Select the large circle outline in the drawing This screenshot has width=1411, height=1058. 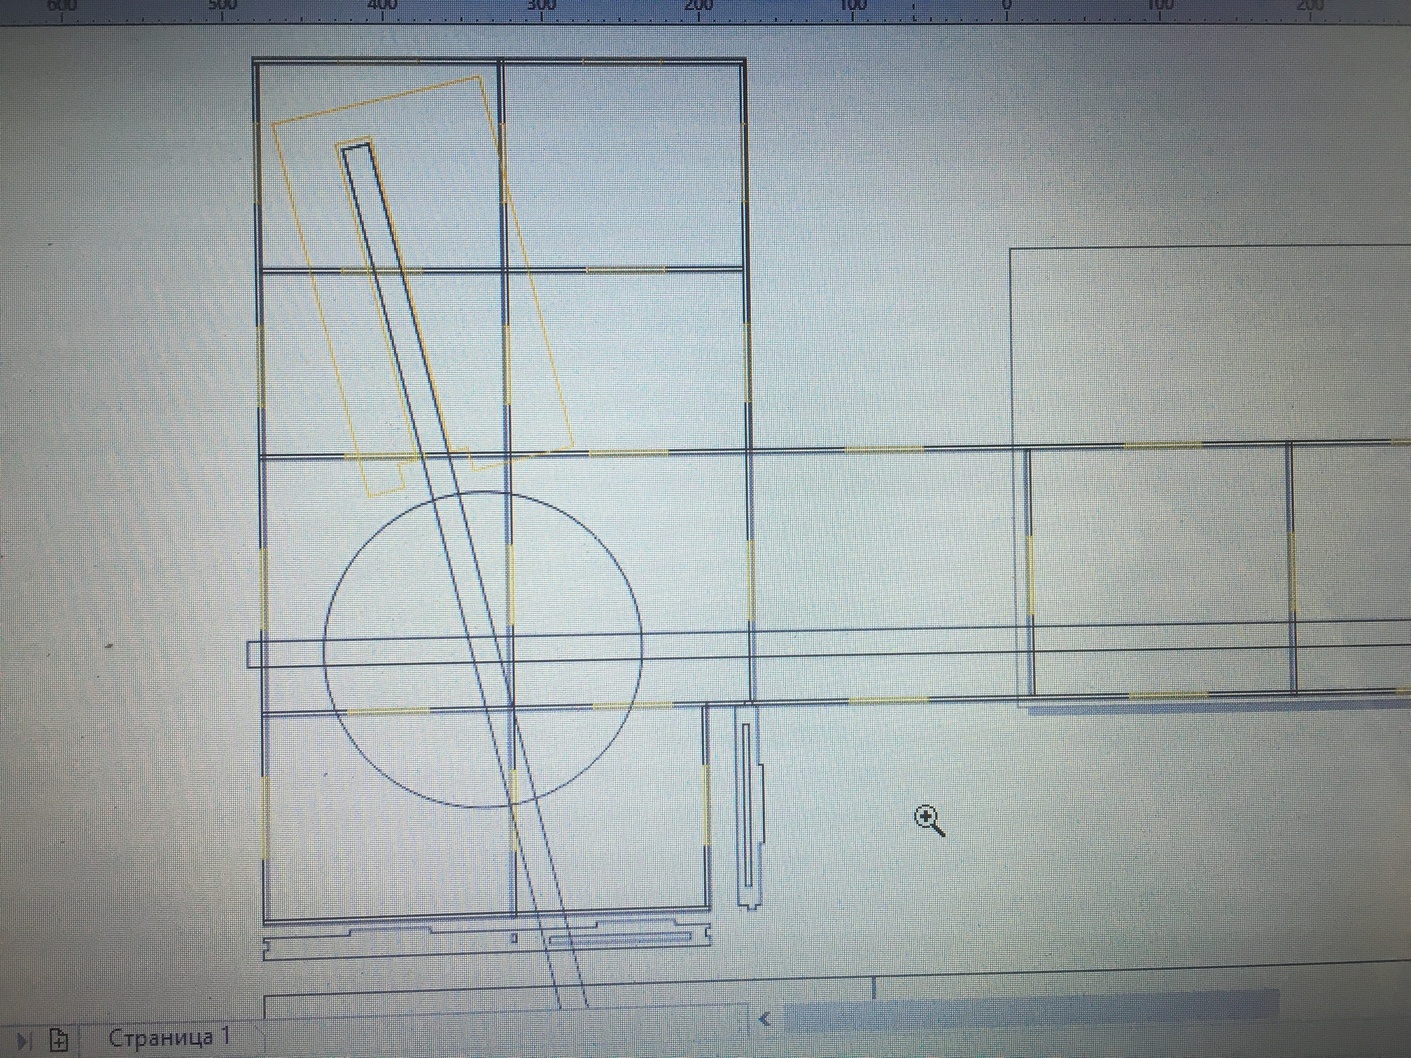click(325, 650)
